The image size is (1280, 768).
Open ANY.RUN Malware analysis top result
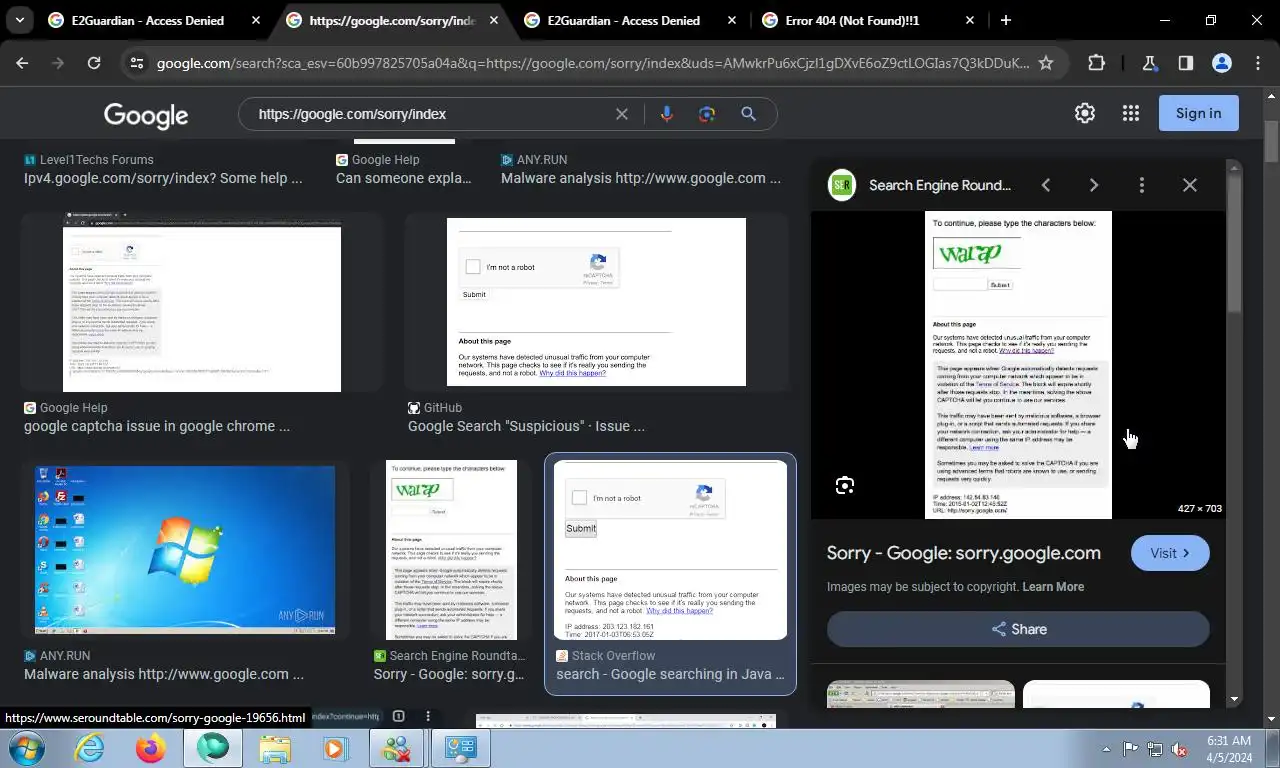641,178
